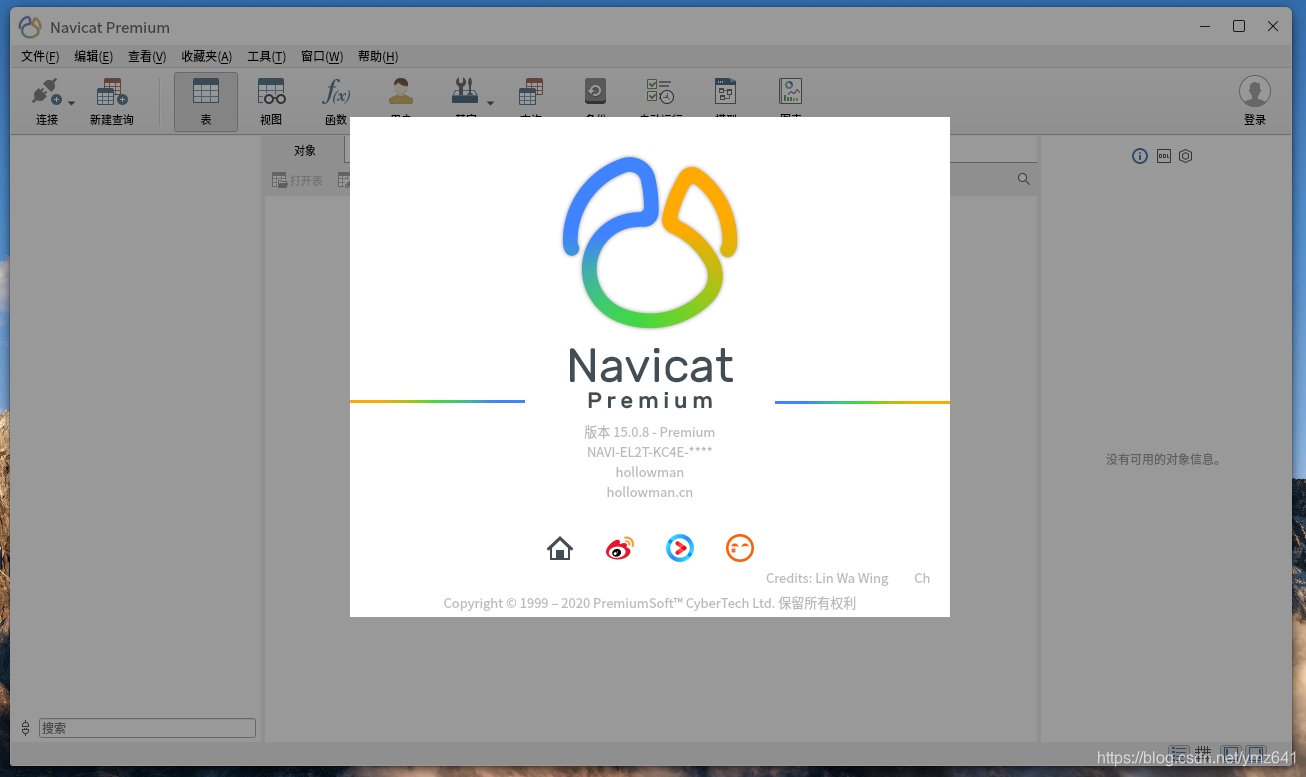Expand the toolbox icon dropdown arrow
Viewport: 1306px width, 777px height.
click(490, 103)
